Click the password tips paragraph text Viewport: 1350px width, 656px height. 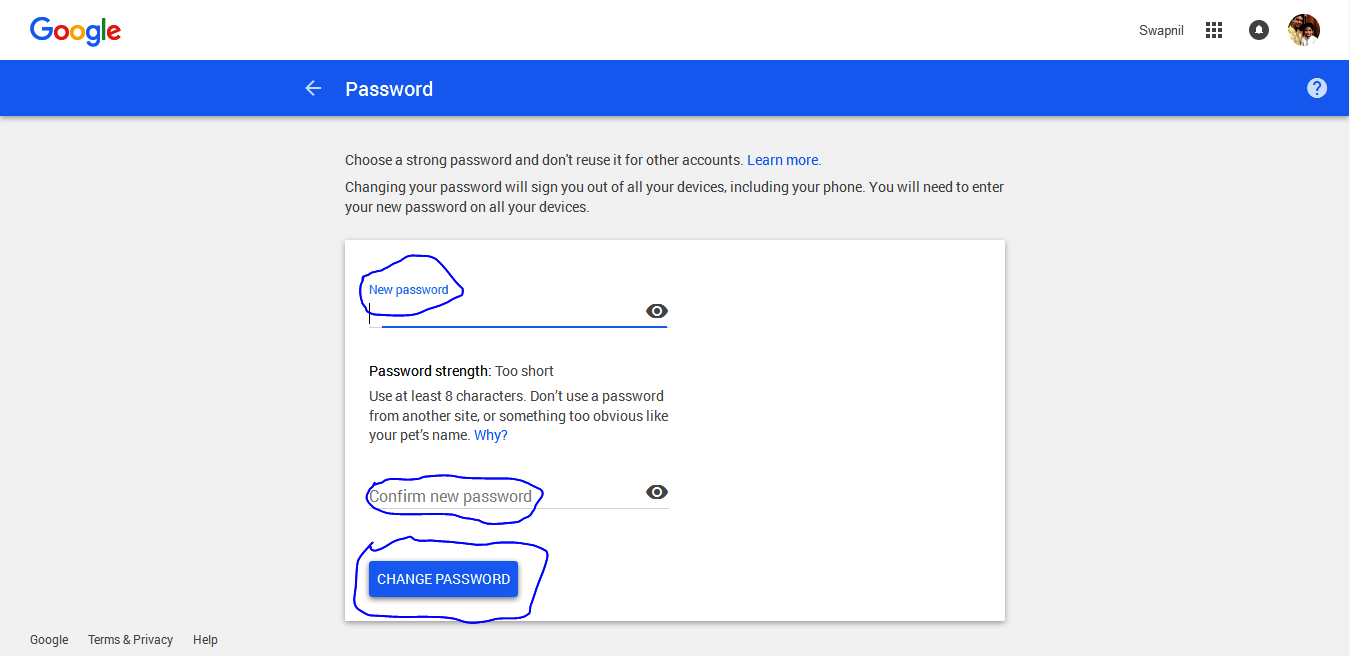coord(519,416)
